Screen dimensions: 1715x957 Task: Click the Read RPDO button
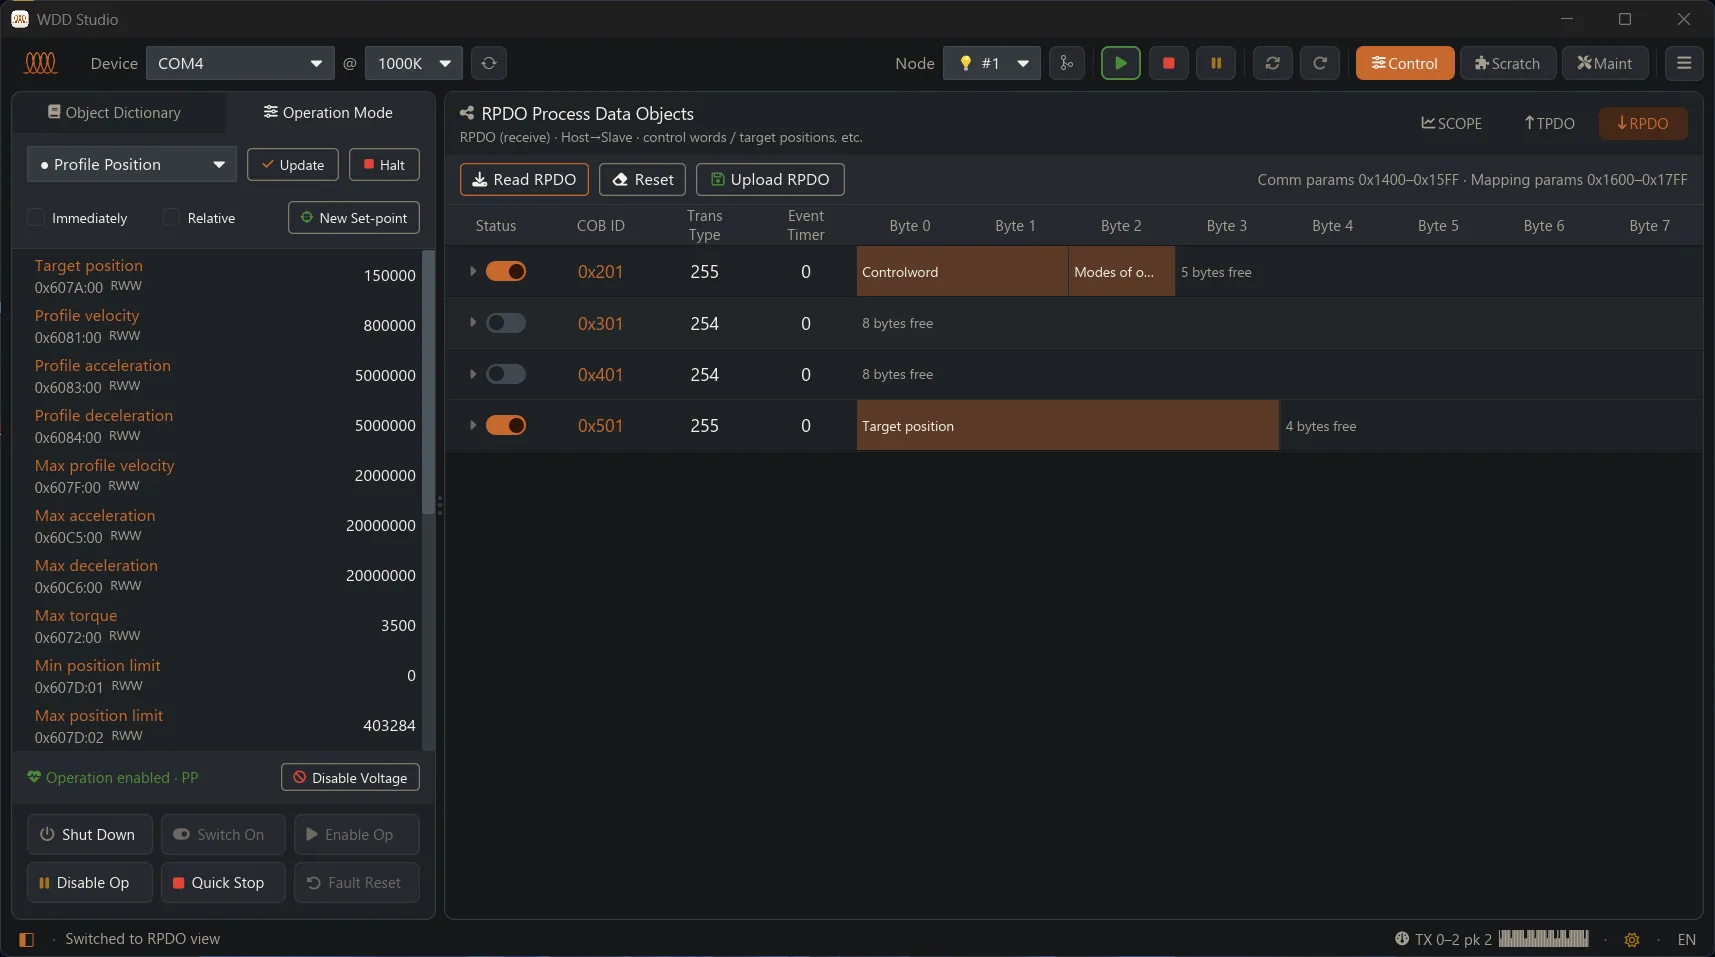click(524, 179)
